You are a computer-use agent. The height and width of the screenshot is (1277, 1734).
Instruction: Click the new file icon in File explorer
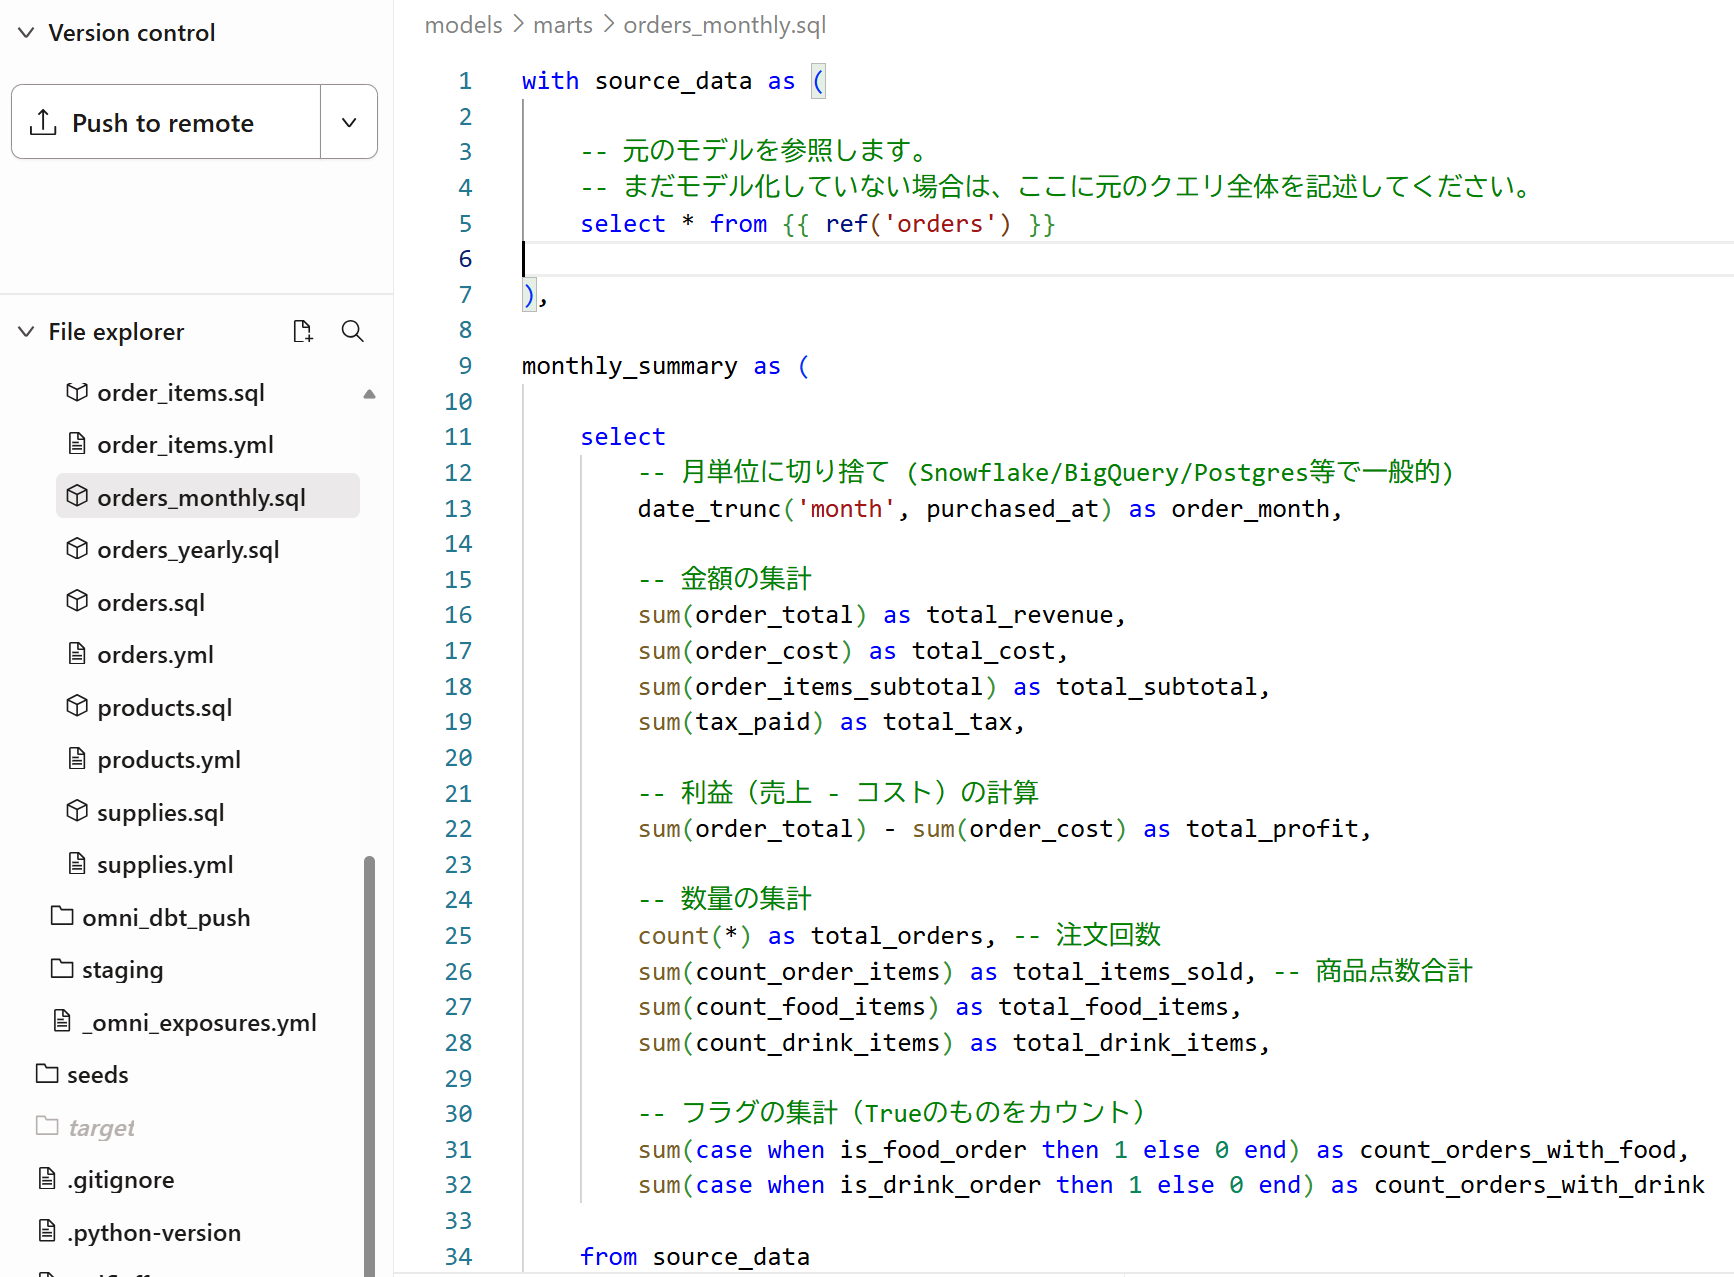(302, 331)
